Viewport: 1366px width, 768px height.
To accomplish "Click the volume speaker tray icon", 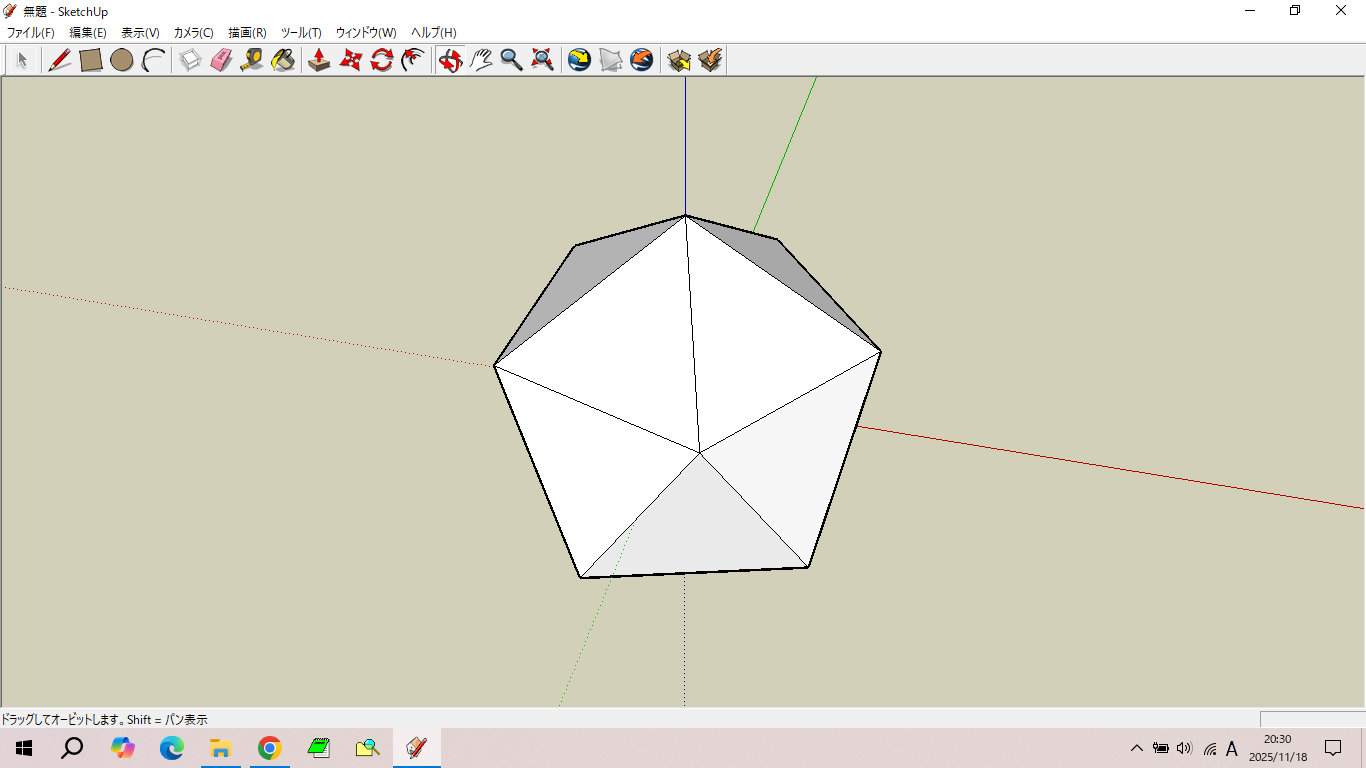I will tap(1185, 748).
